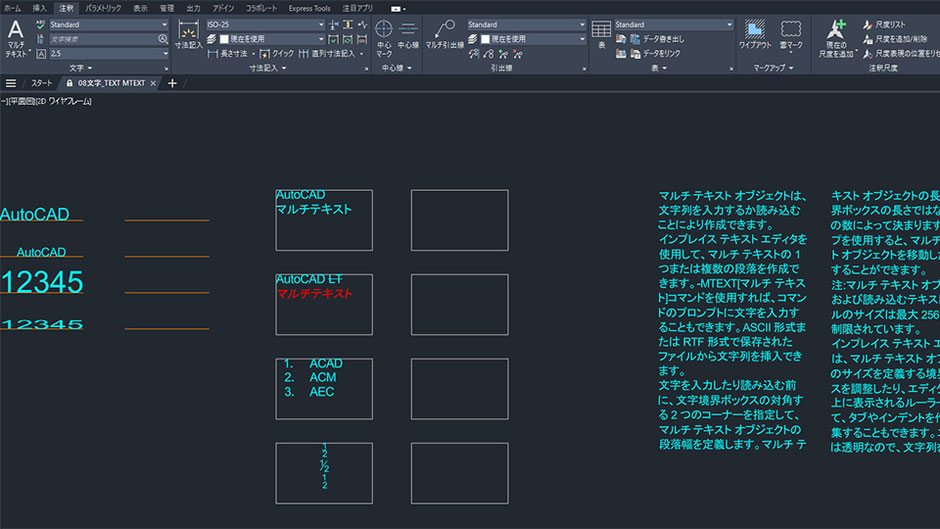The image size is (940, 529).
Task: Switch to the 挿入 ribbon tab
Action: pyautogui.click(x=40, y=8)
